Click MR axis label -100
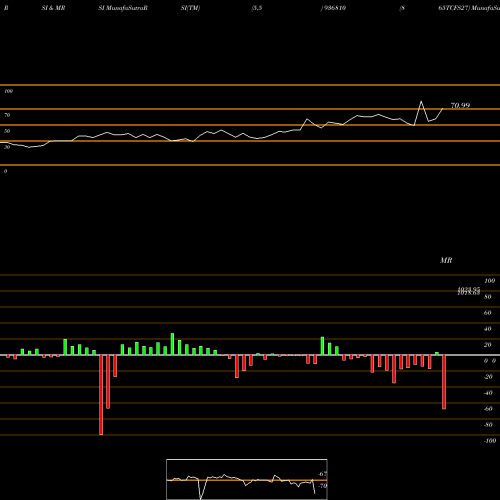 490,441
